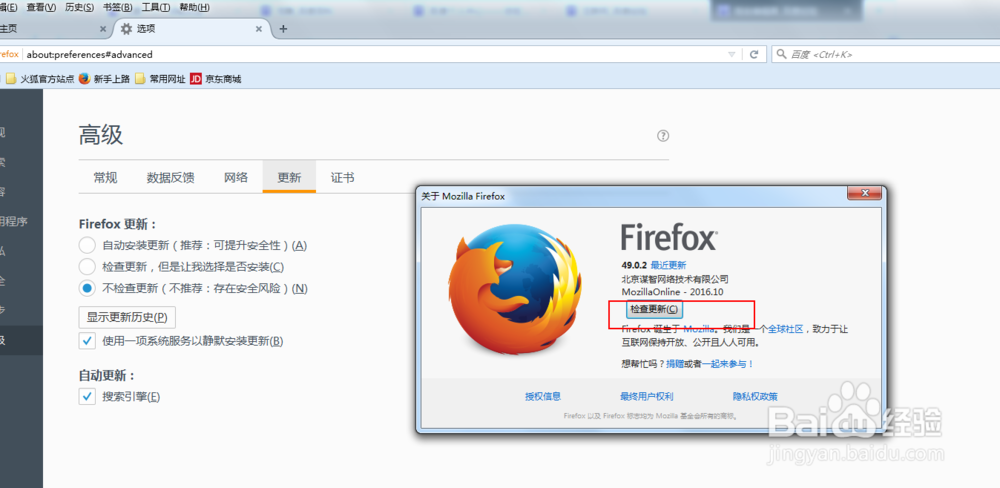Switch to the 数据反馈 tab
Image resolution: width=1000 pixels, height=488 pixels.
point(170,178)
